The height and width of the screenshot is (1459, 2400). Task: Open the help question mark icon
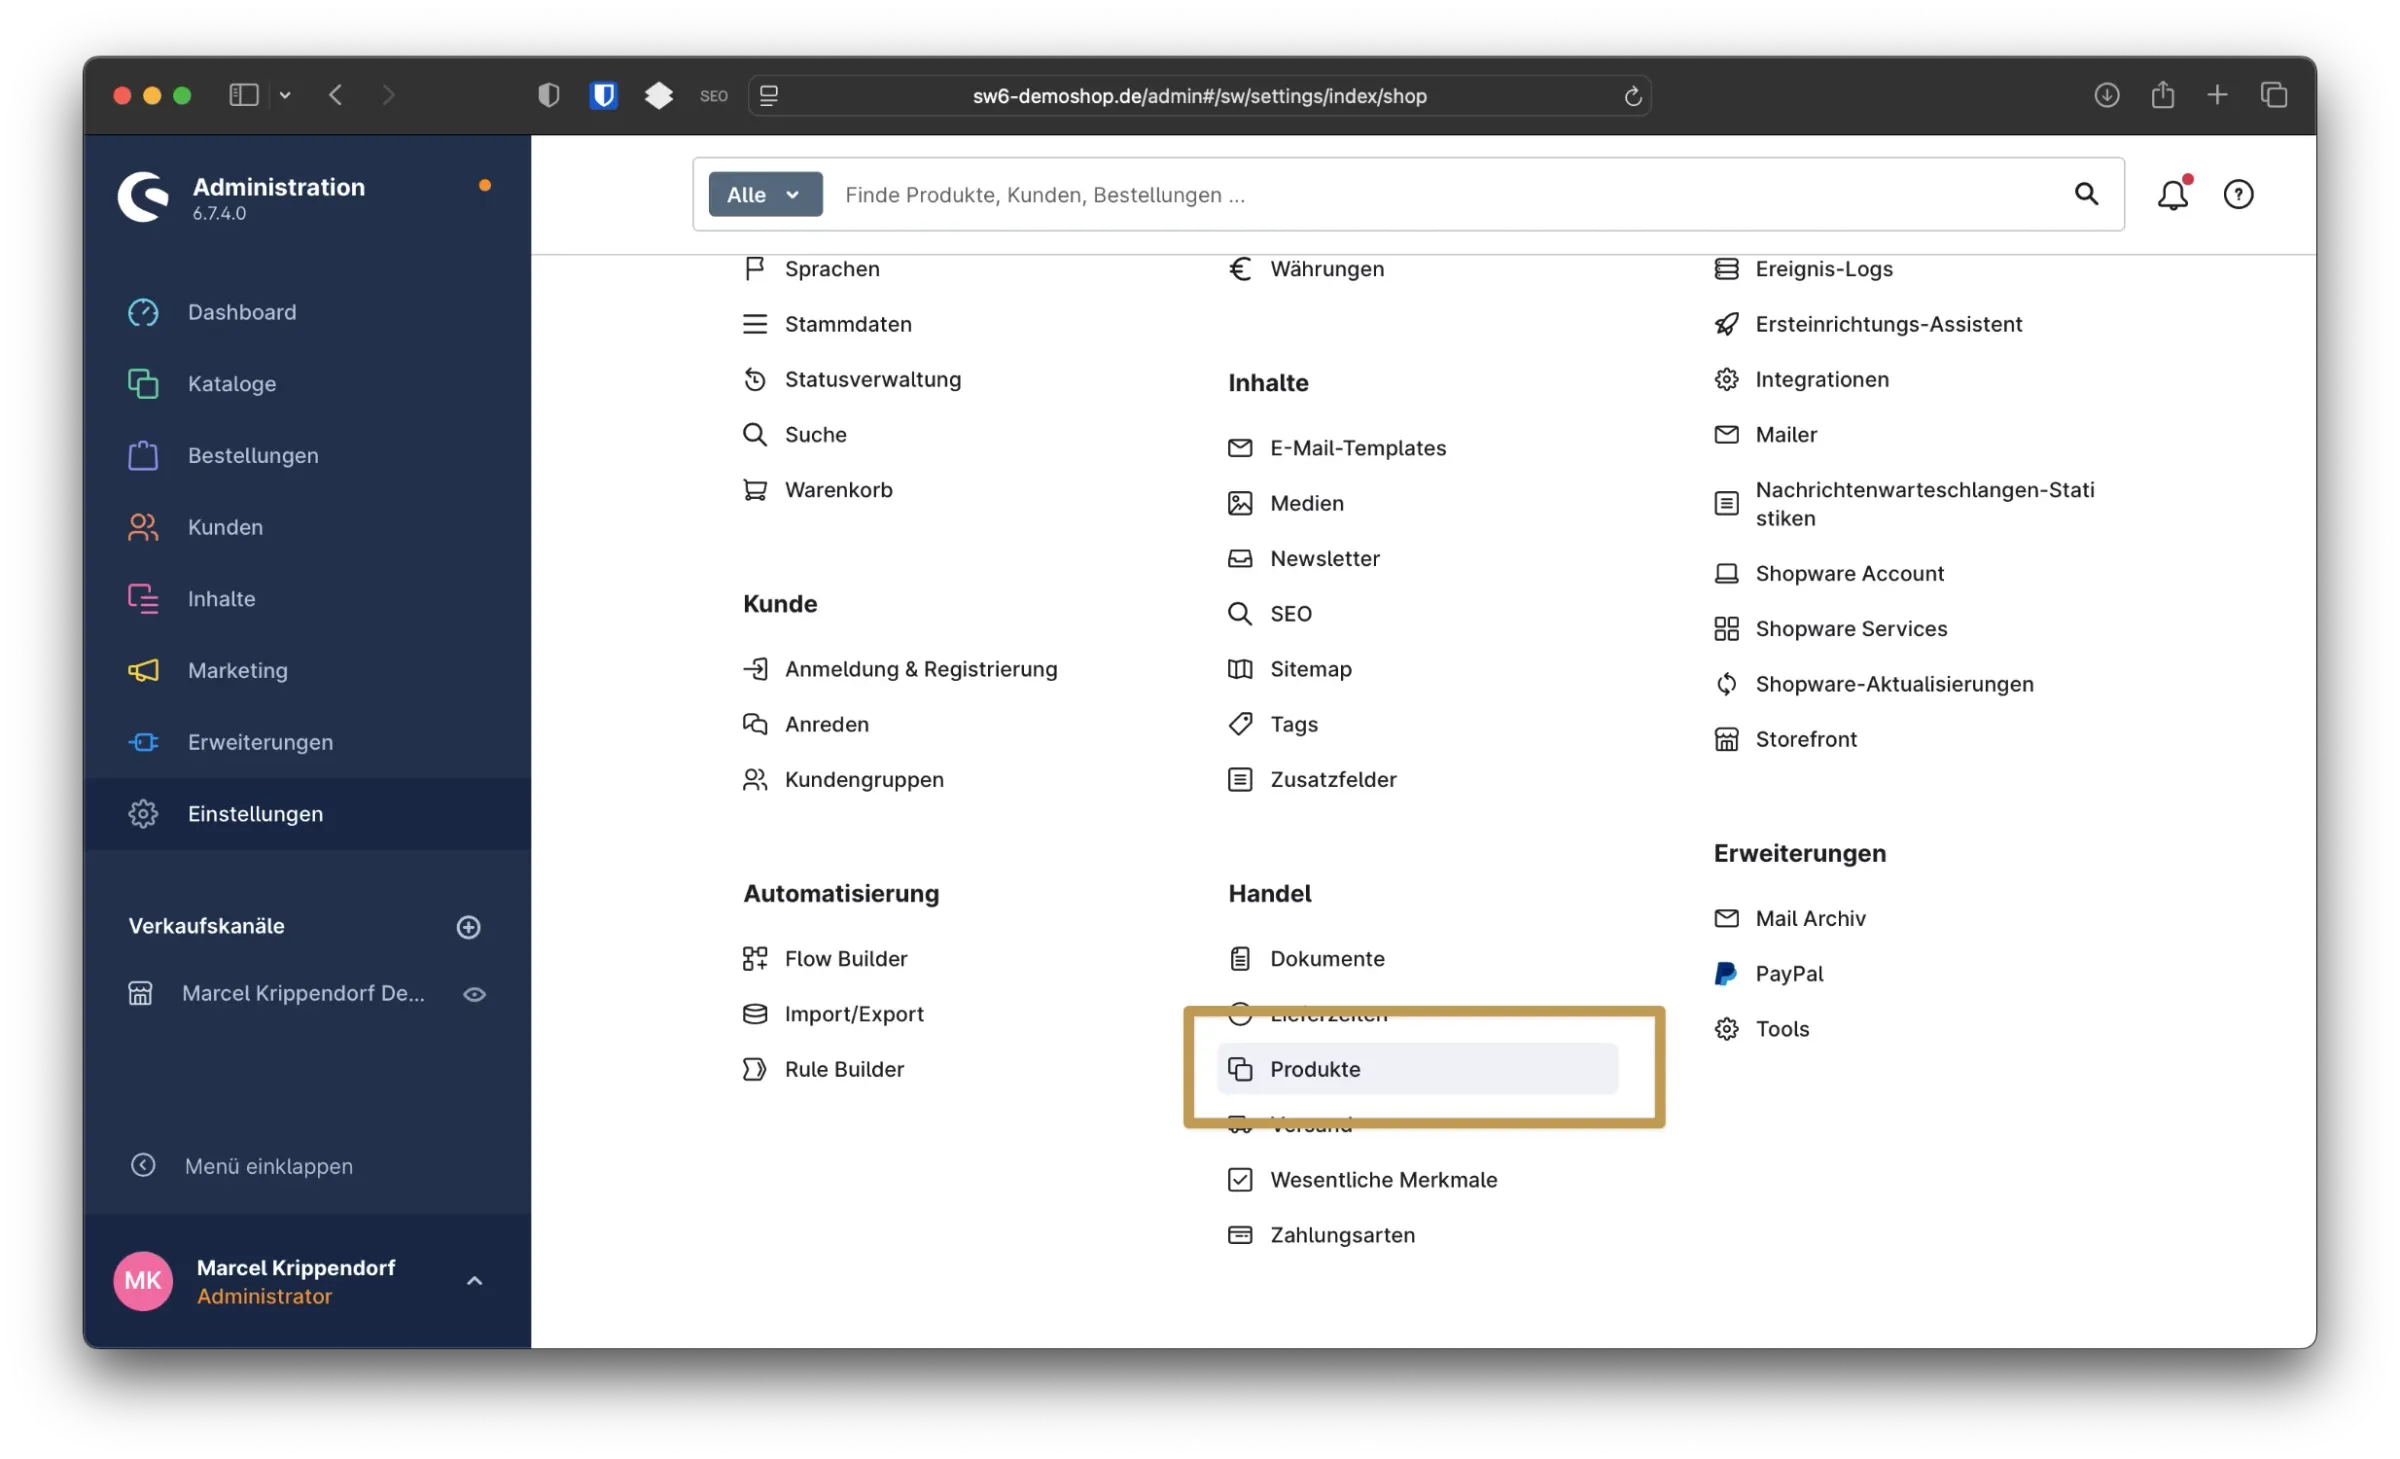pyautogui.click(x=2238, y=194)
